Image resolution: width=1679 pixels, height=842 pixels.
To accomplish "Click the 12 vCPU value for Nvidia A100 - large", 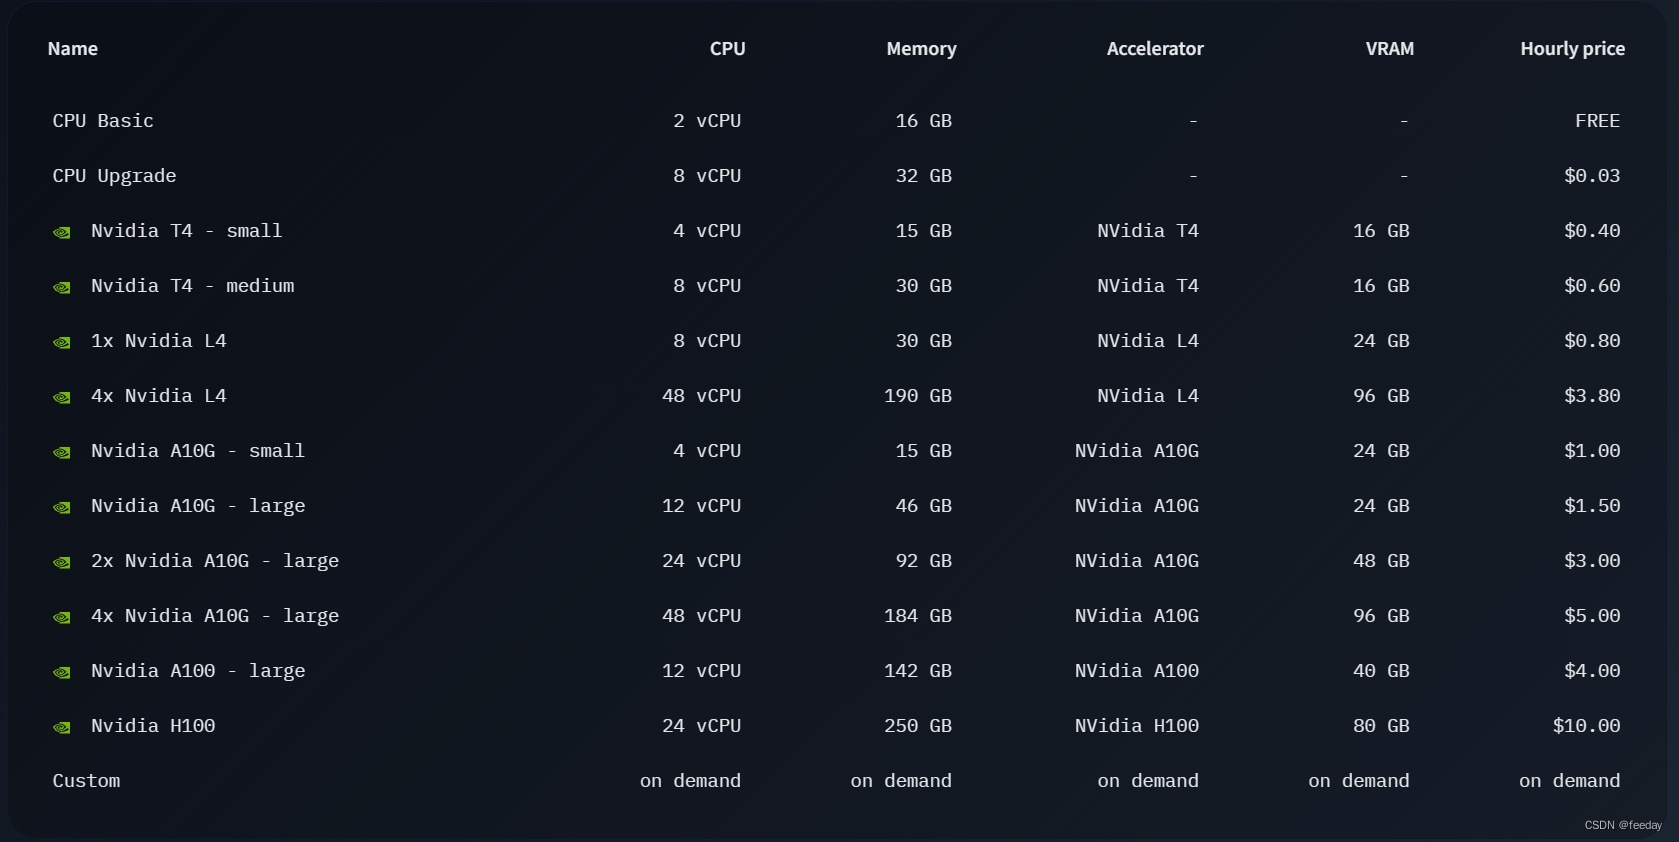I will pyautogui.click(x=702, y=671).
